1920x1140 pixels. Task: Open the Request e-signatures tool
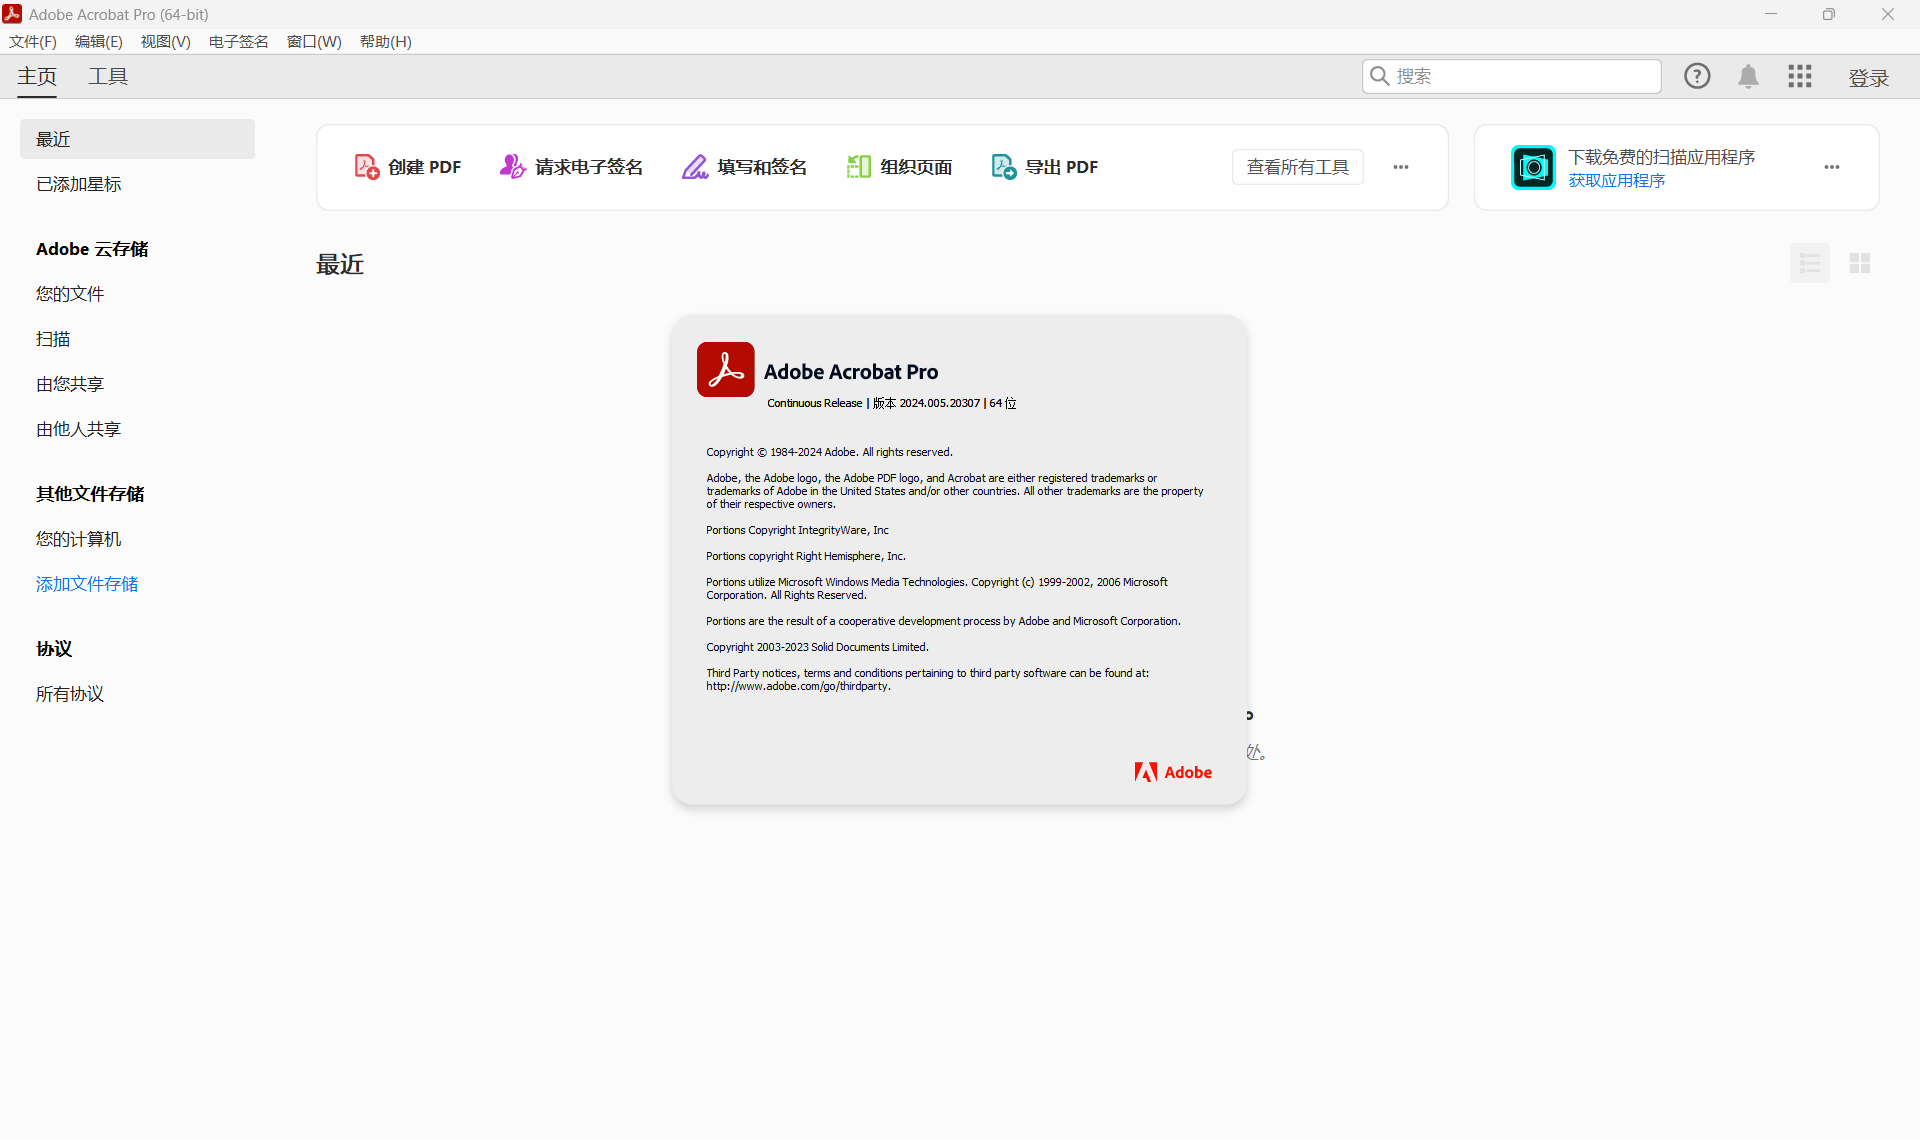tap(572, 167)
